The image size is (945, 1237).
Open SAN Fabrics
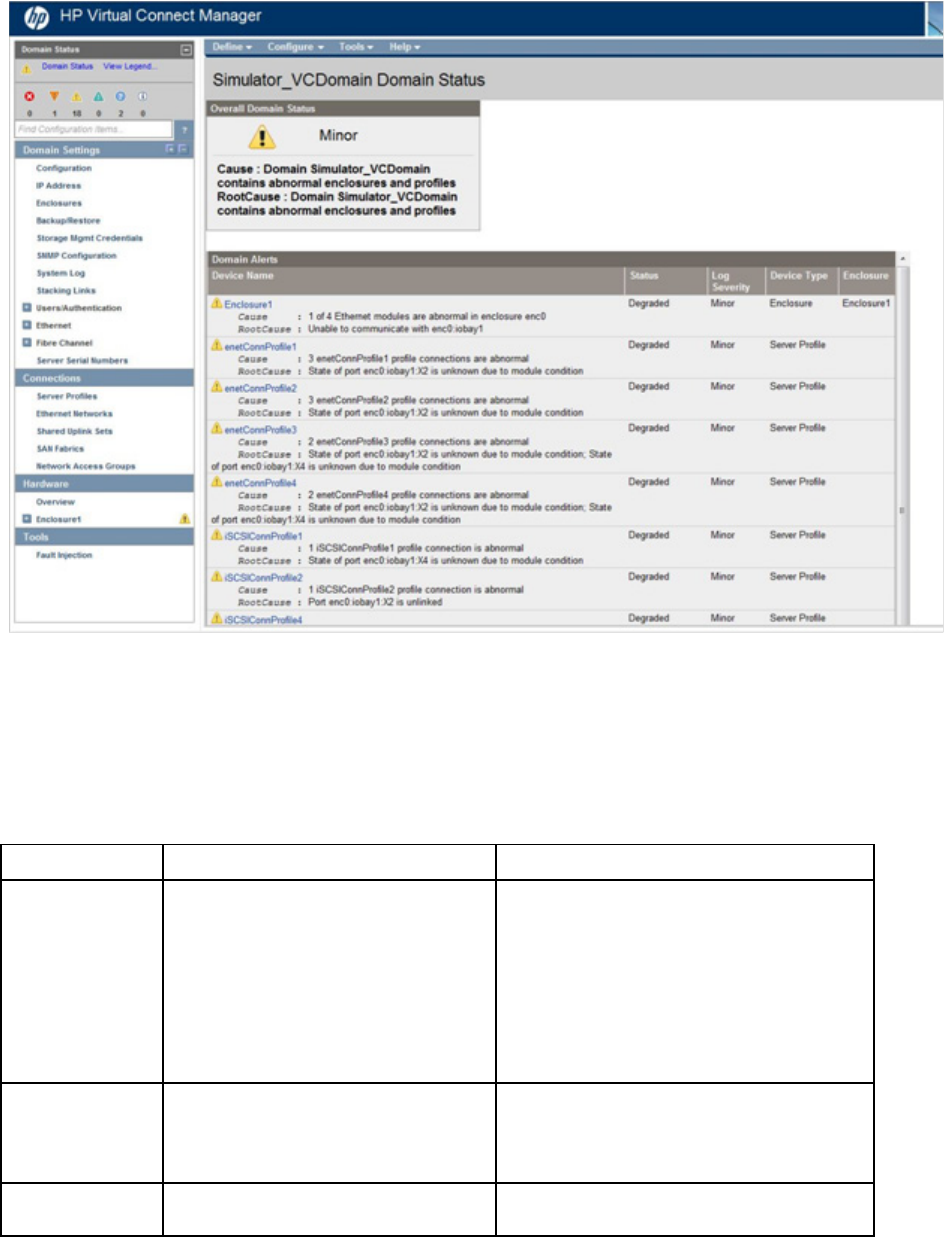tap(61, 449)
